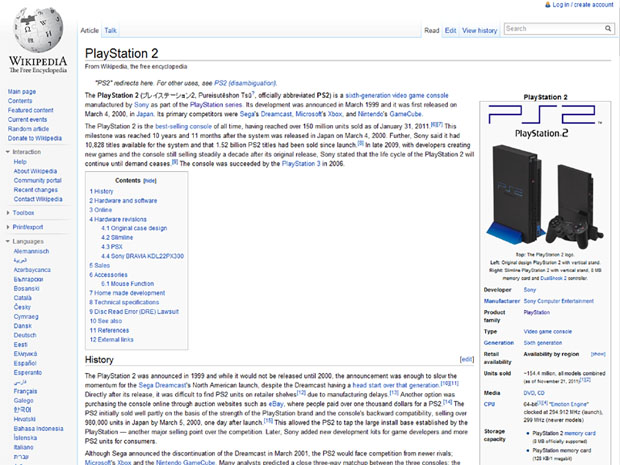Open the Emotion Engine CPU link

tap(569, 404)
